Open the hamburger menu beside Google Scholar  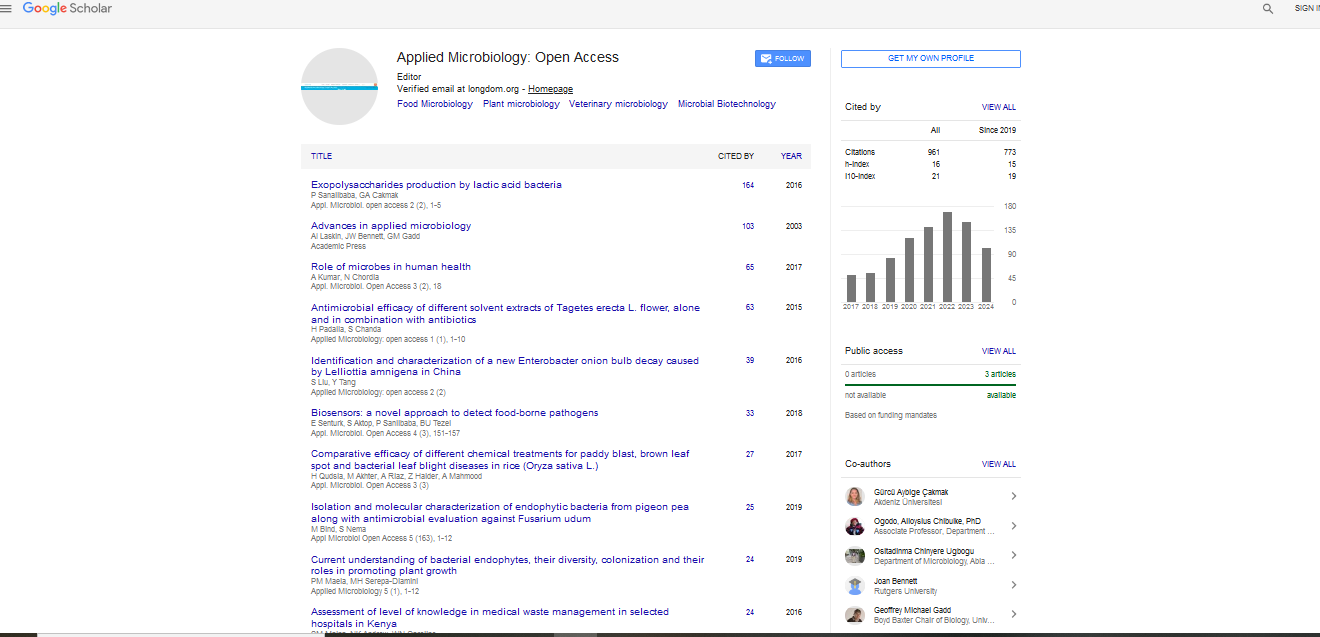(x=6, y=8)
